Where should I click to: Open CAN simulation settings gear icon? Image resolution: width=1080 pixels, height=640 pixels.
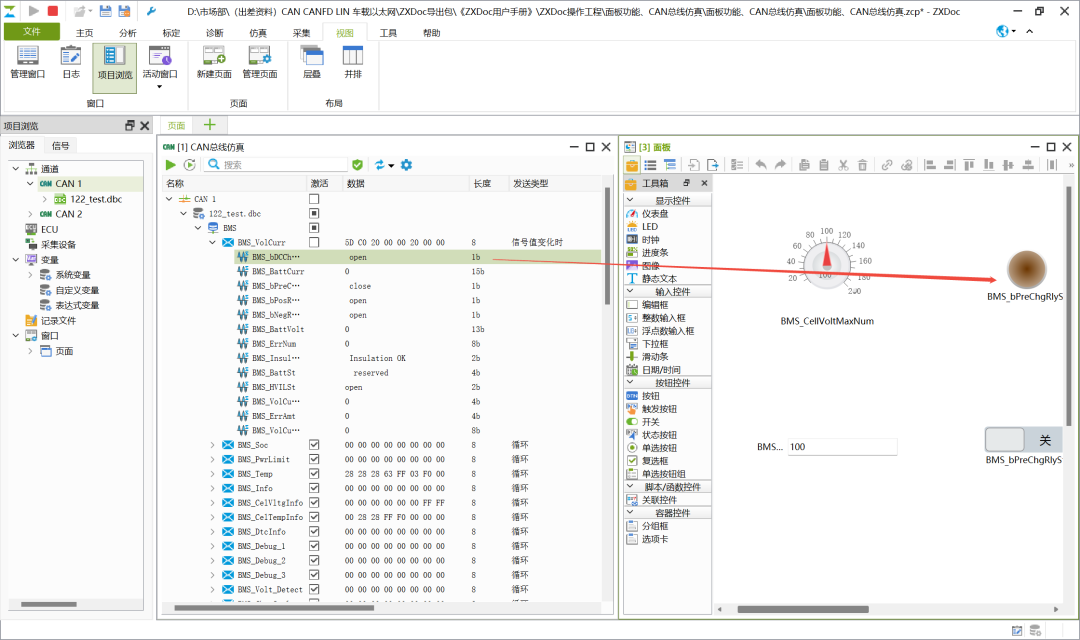coord(406,165)
